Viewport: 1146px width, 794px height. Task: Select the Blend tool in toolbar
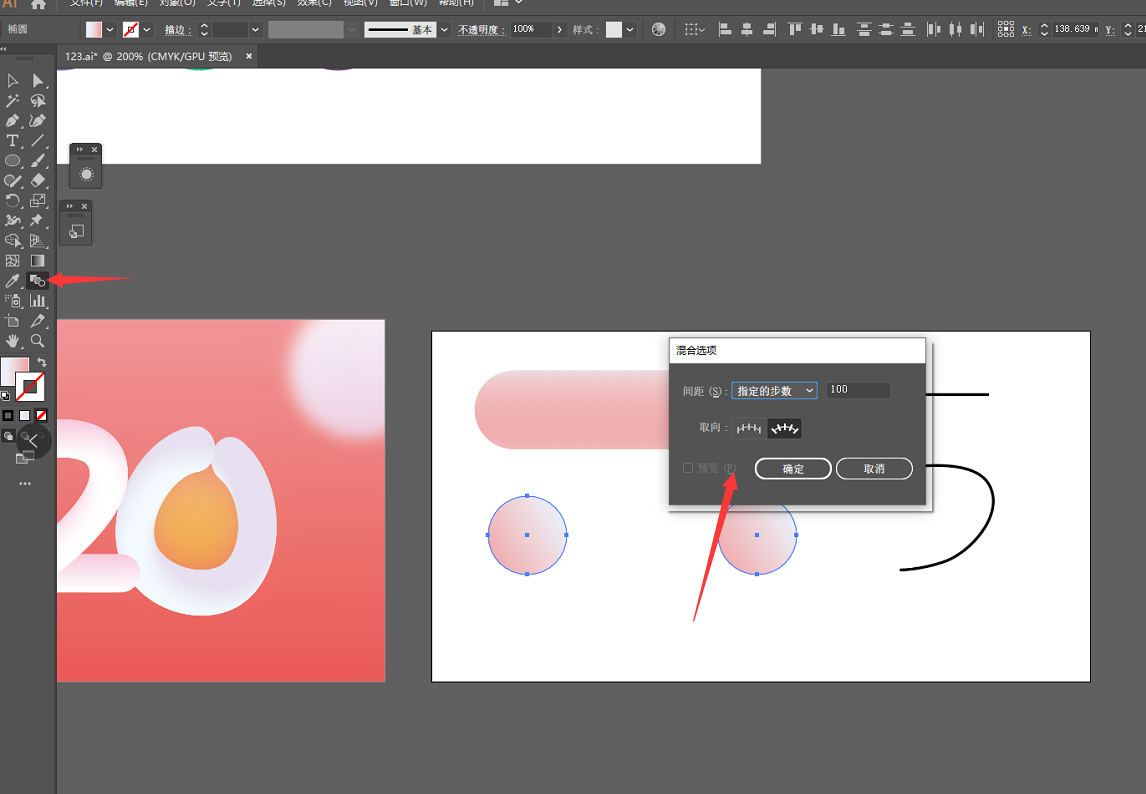pyautogui.click(x=37, y=281)
